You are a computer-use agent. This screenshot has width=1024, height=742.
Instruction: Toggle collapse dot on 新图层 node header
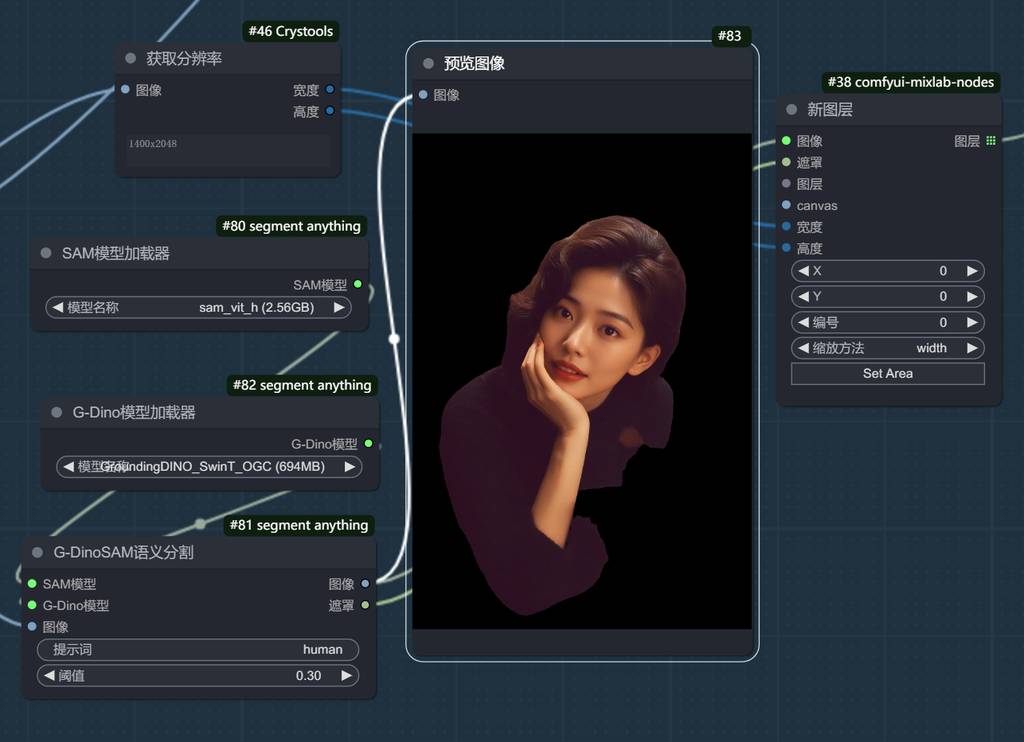(x=792, y=110)
